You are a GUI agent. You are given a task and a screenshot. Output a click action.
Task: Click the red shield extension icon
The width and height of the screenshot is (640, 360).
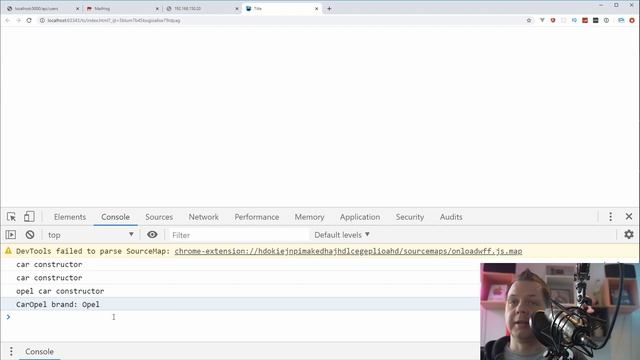(553, 20)
